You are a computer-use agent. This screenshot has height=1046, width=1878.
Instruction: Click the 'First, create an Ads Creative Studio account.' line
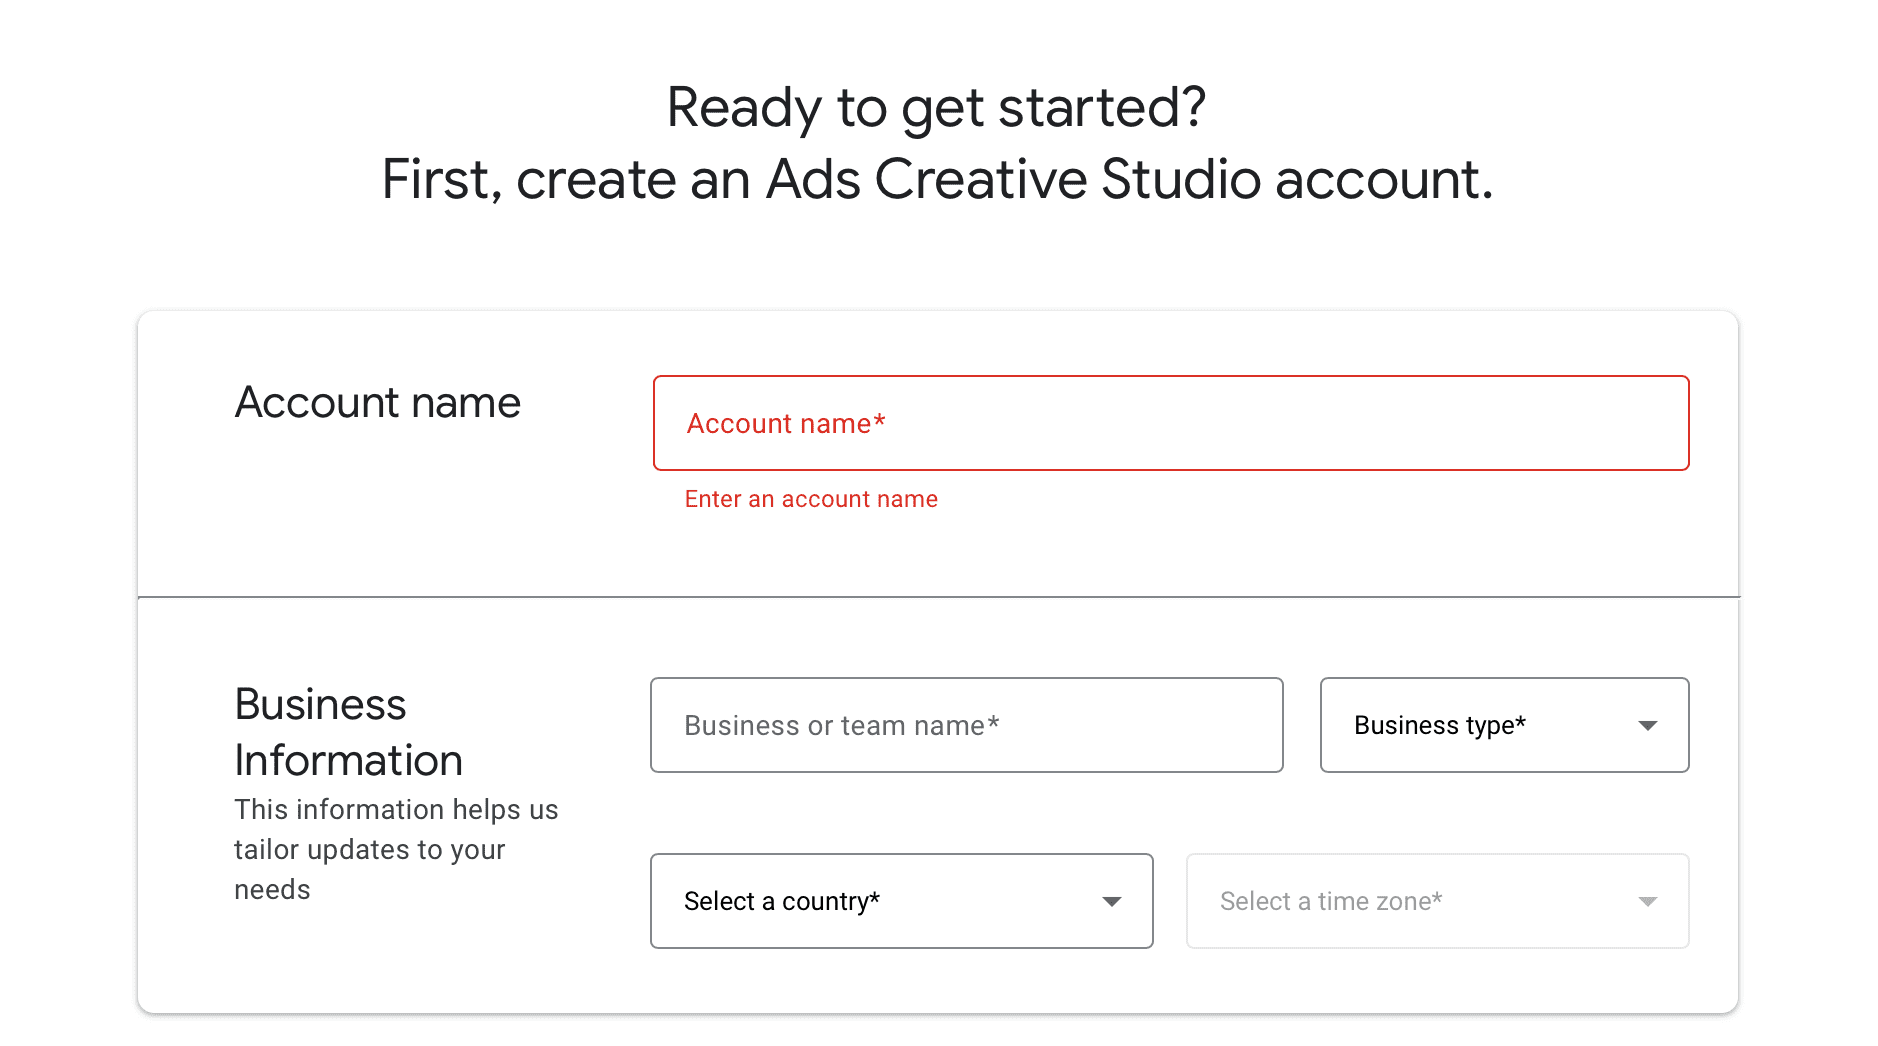pyautogui.click(x=937, y=180)
